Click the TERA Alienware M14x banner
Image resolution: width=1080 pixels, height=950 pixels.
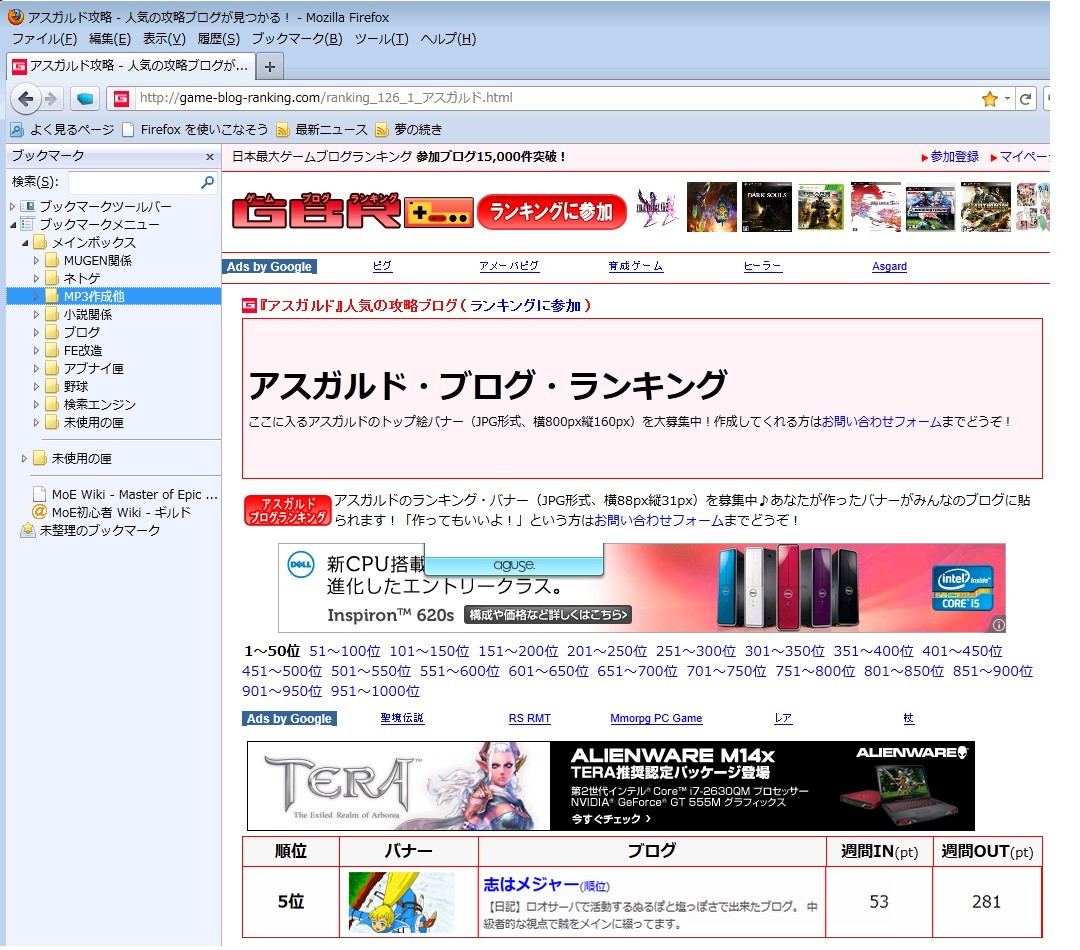point(611,785)
